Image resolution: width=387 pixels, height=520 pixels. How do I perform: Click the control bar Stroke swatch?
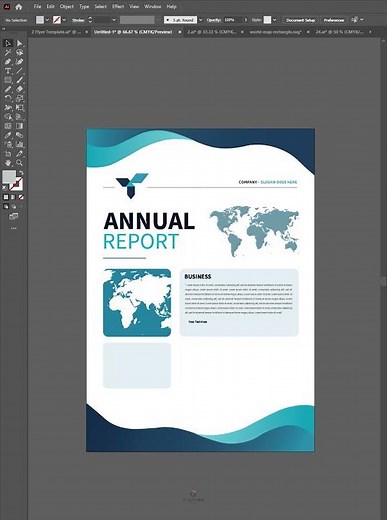click(57, 20)
